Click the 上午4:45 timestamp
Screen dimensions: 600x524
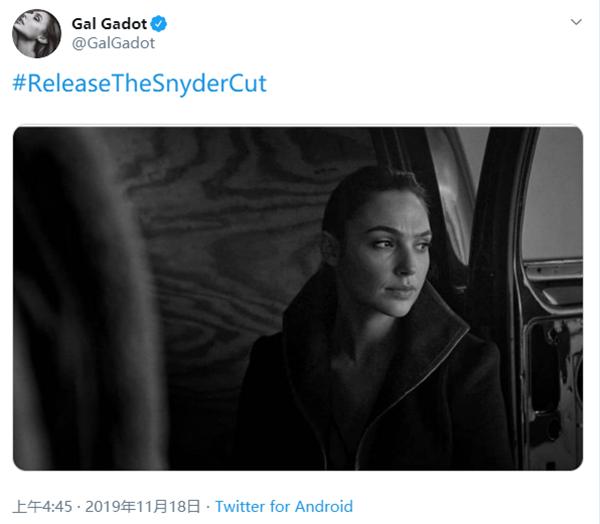42,506
